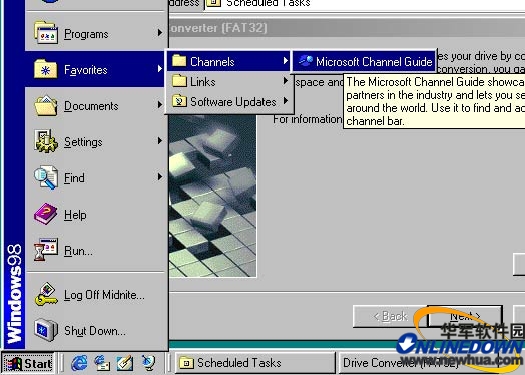Switch to Scheduled Tasks taskbar button
The image size is (525, 375).
click(x=254, y=363)
